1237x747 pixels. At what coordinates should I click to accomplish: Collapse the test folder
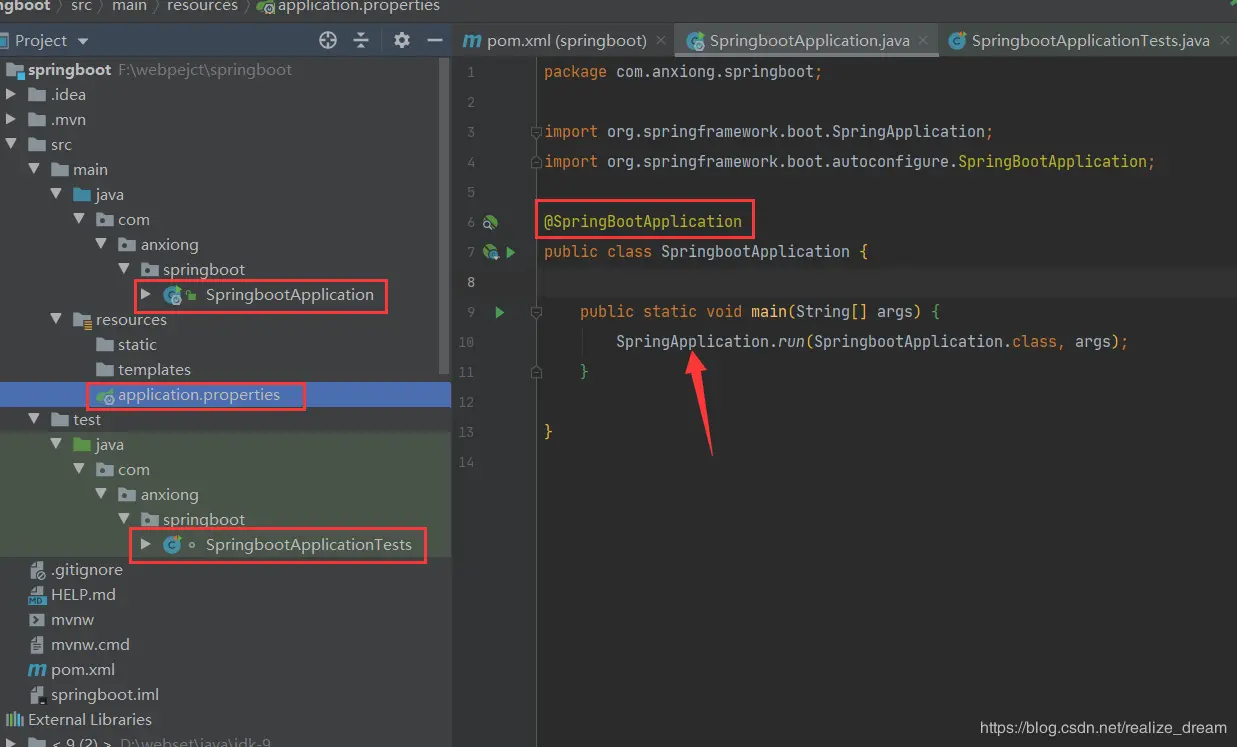[35, 420]
